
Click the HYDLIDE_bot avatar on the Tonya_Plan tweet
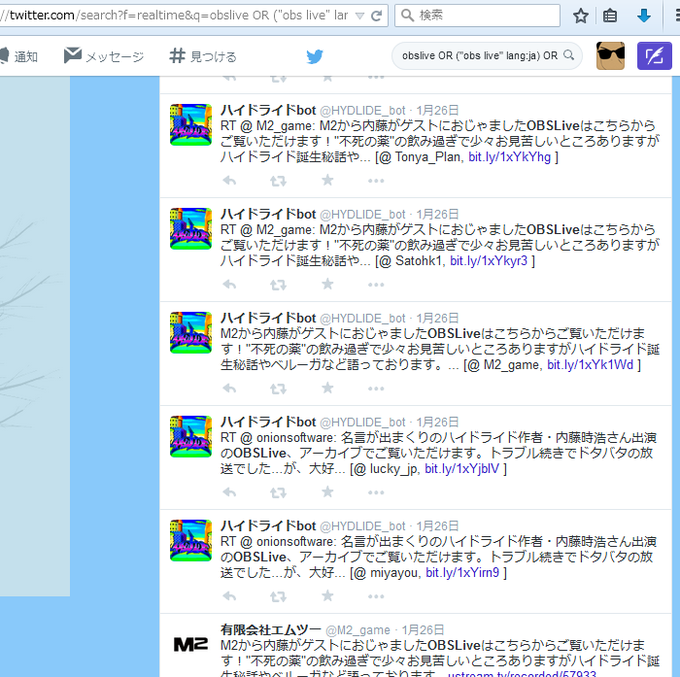[x=191, y=125]
